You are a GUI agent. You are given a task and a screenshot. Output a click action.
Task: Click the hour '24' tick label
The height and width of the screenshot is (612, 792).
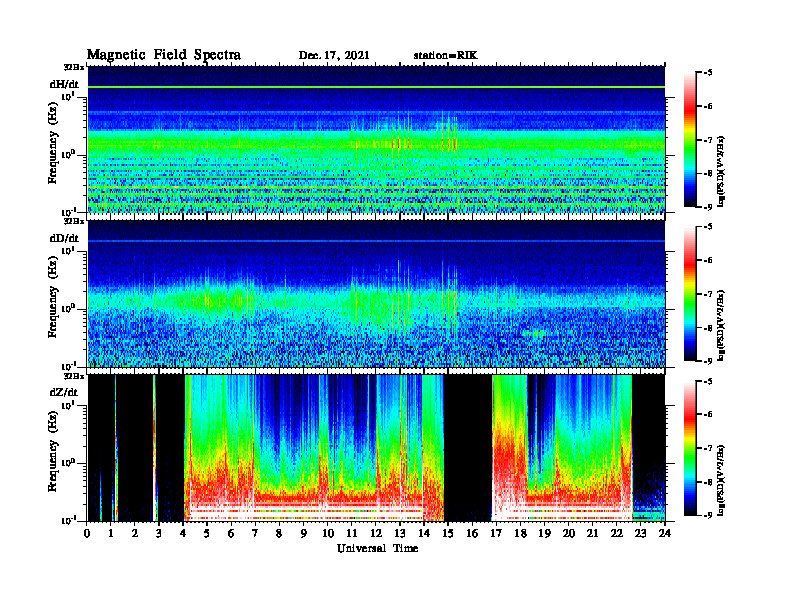[x=665, y=533]
